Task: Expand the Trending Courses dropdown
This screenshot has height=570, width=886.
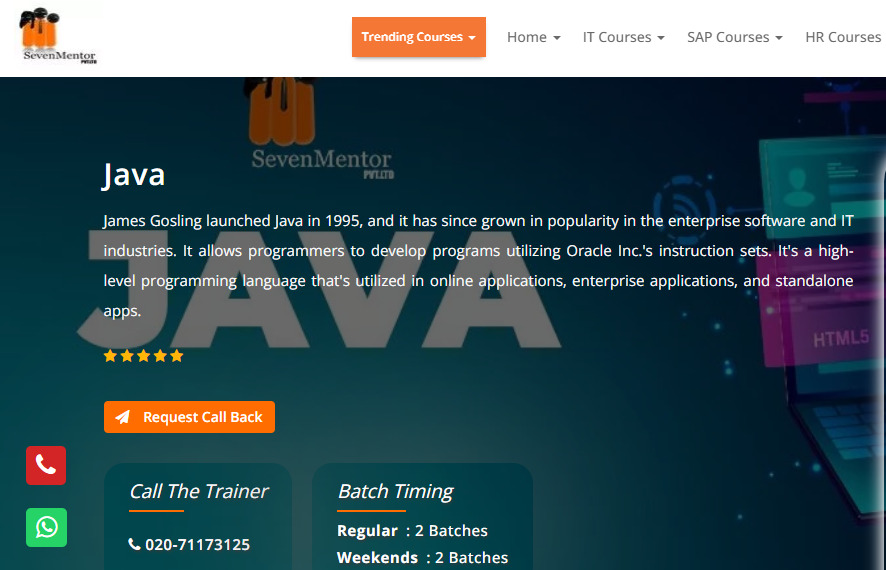Action: point(418,37)
